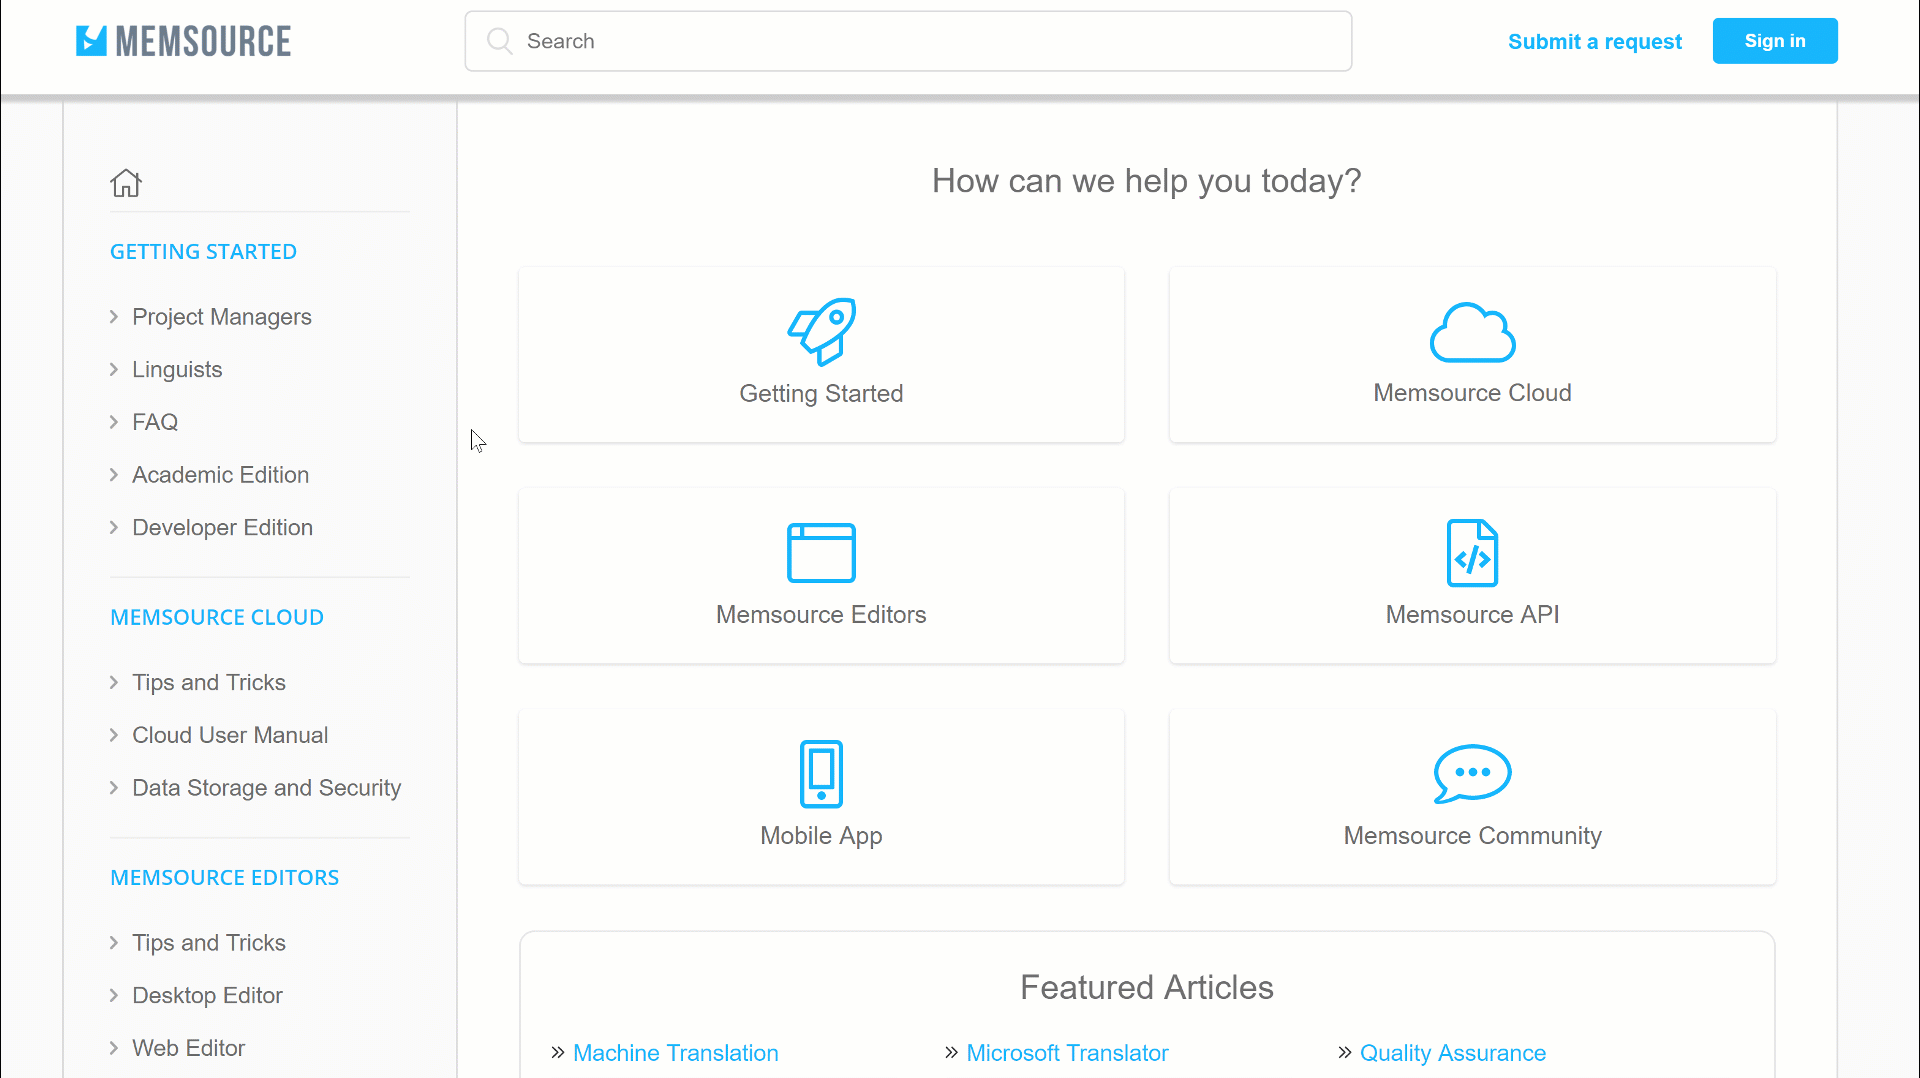
Task: Open Project Managers in the sidebar
Action: (222, 317)
